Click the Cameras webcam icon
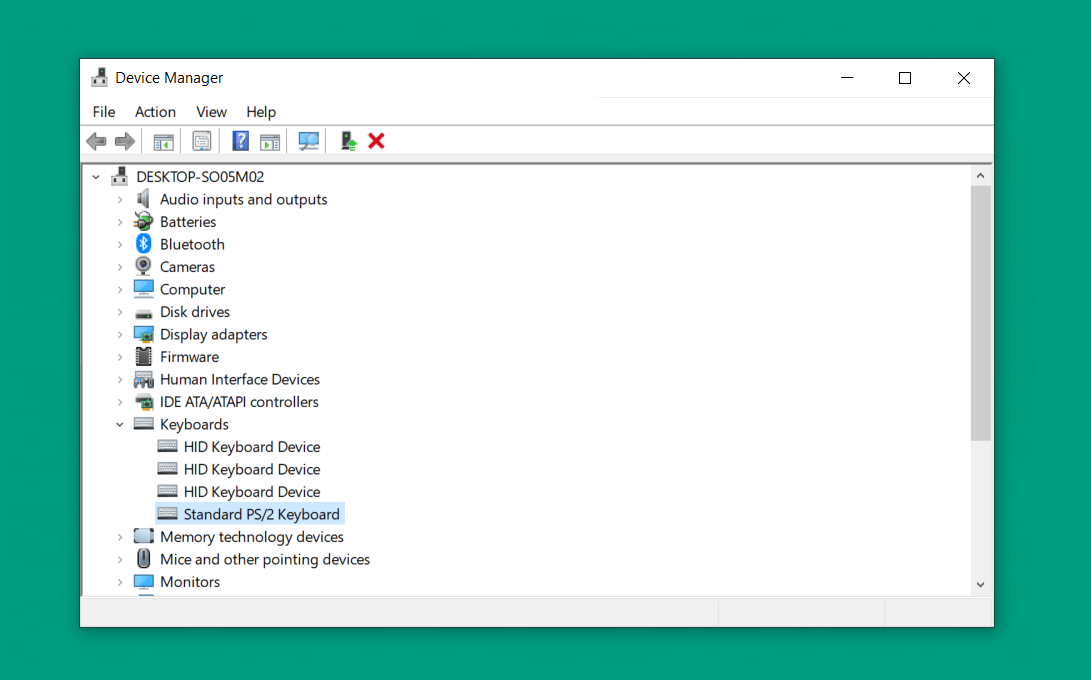This screenshot has height=680, width=1091. pos(143,266)
